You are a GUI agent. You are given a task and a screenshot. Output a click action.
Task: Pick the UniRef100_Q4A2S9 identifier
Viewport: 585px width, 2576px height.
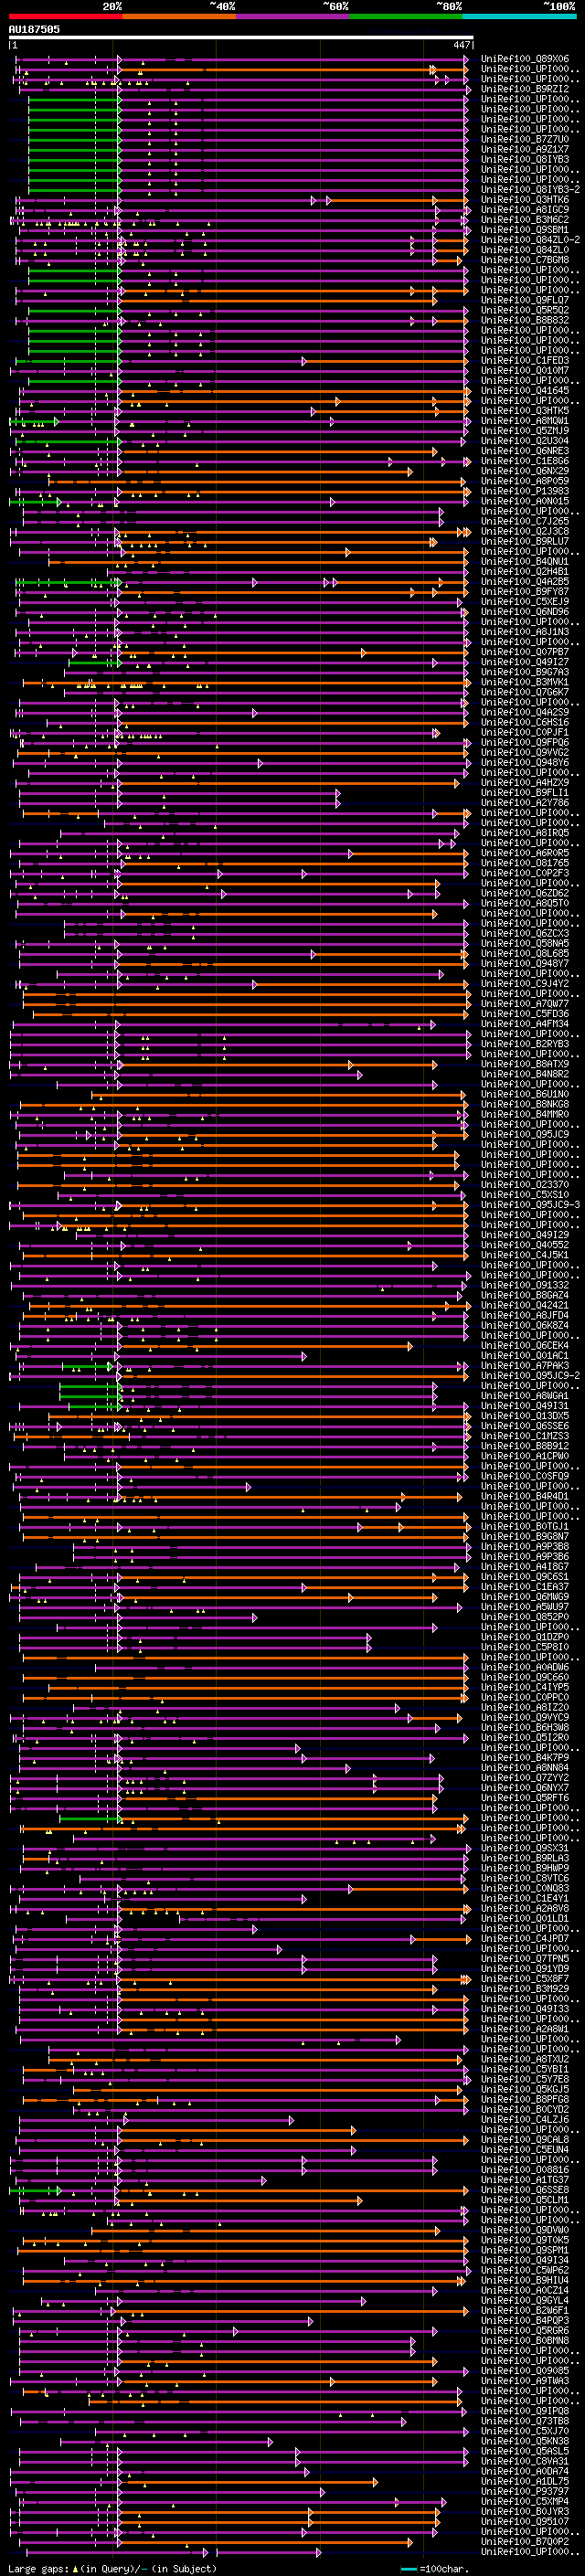524,712
